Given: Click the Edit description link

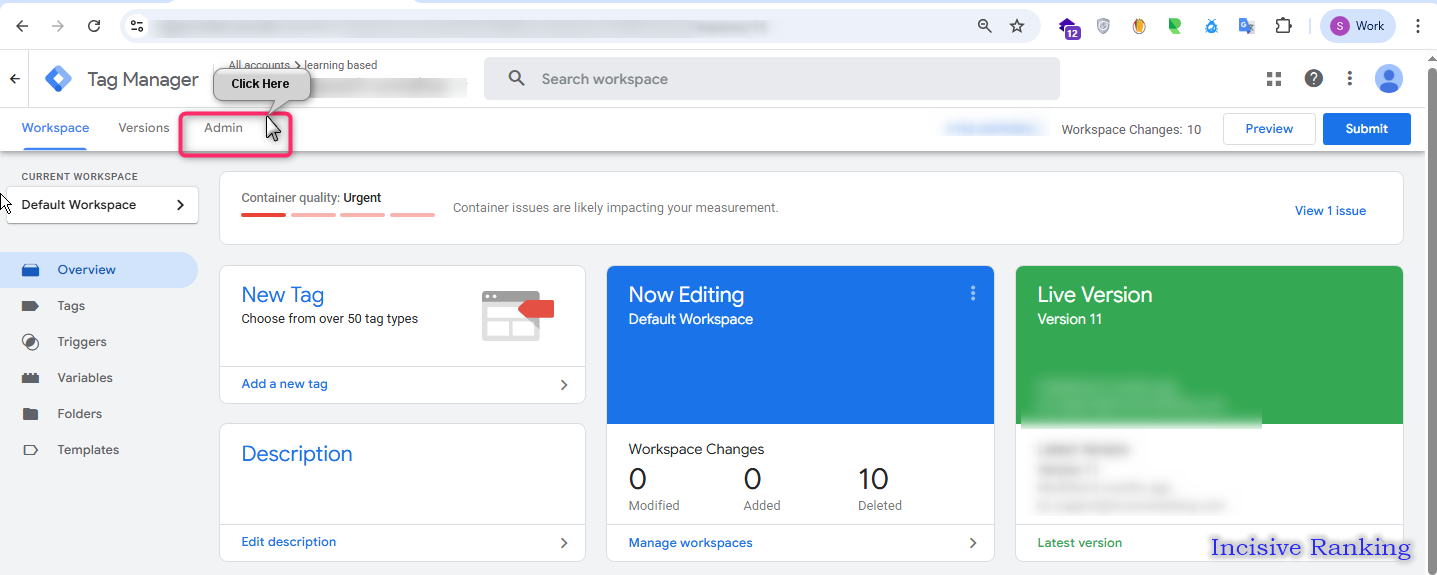Looking at the screenshot, I should [289, 542].
